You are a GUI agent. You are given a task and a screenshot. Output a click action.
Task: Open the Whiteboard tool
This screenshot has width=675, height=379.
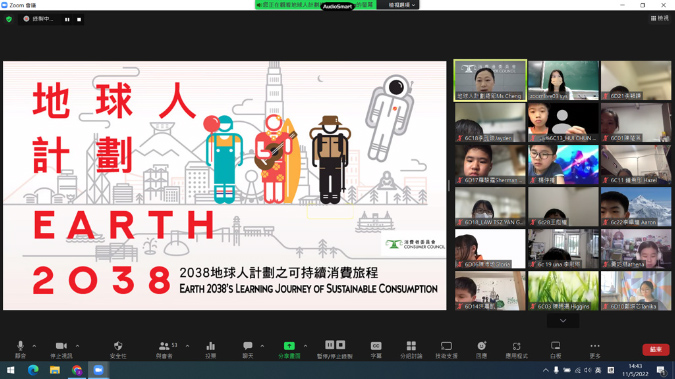555,349
